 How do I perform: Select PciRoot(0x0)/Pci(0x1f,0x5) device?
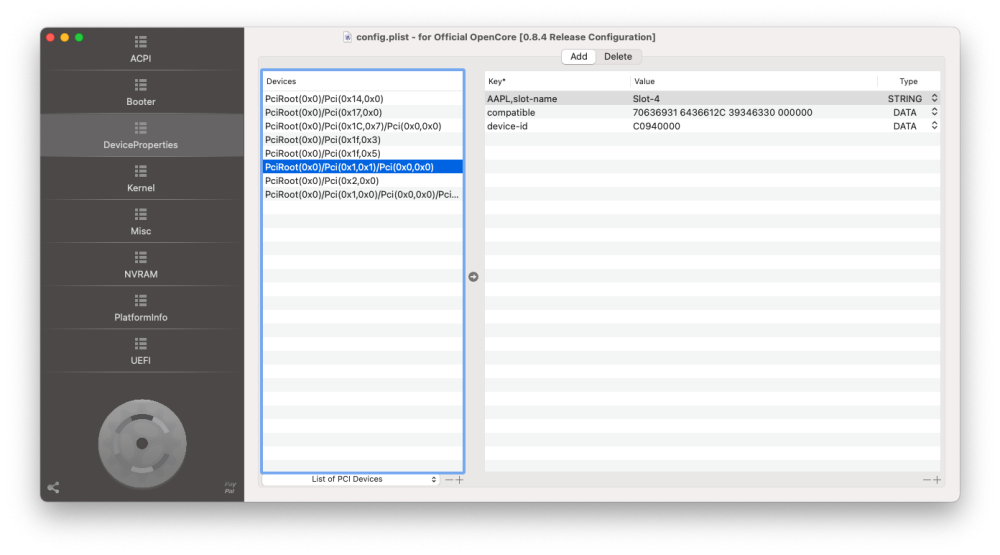click(x=362, y=154)
